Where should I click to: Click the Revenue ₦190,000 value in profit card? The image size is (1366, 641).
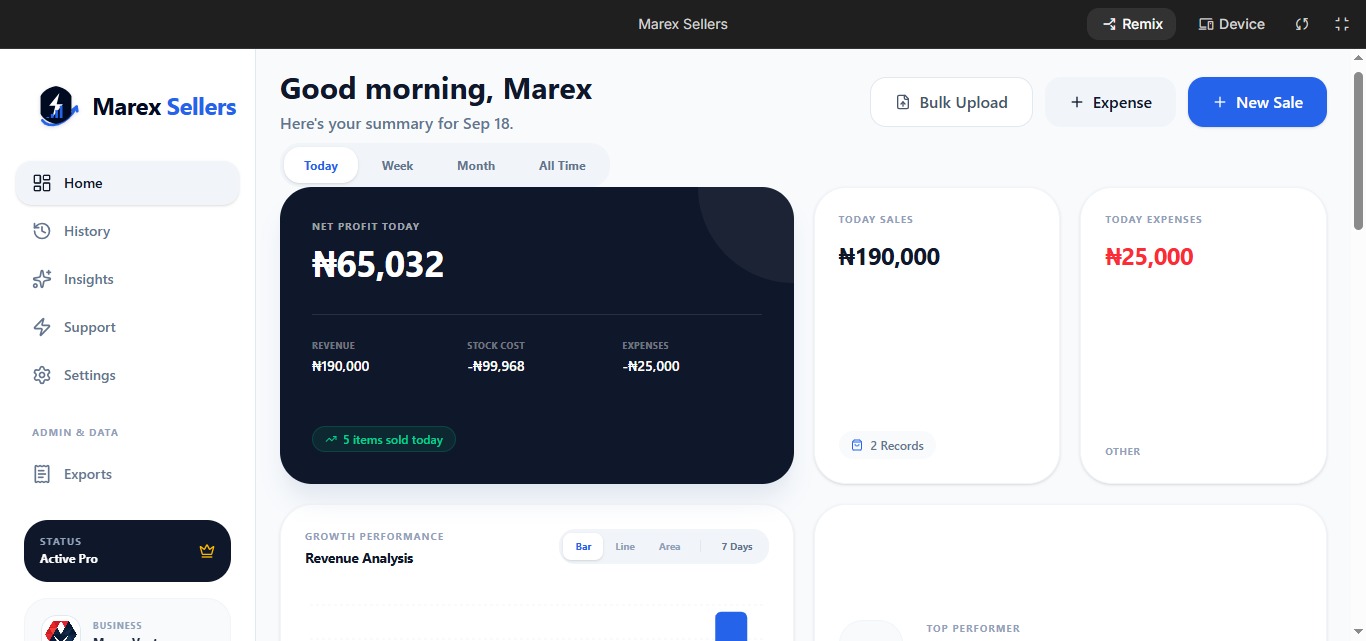[x=340, y=366]
